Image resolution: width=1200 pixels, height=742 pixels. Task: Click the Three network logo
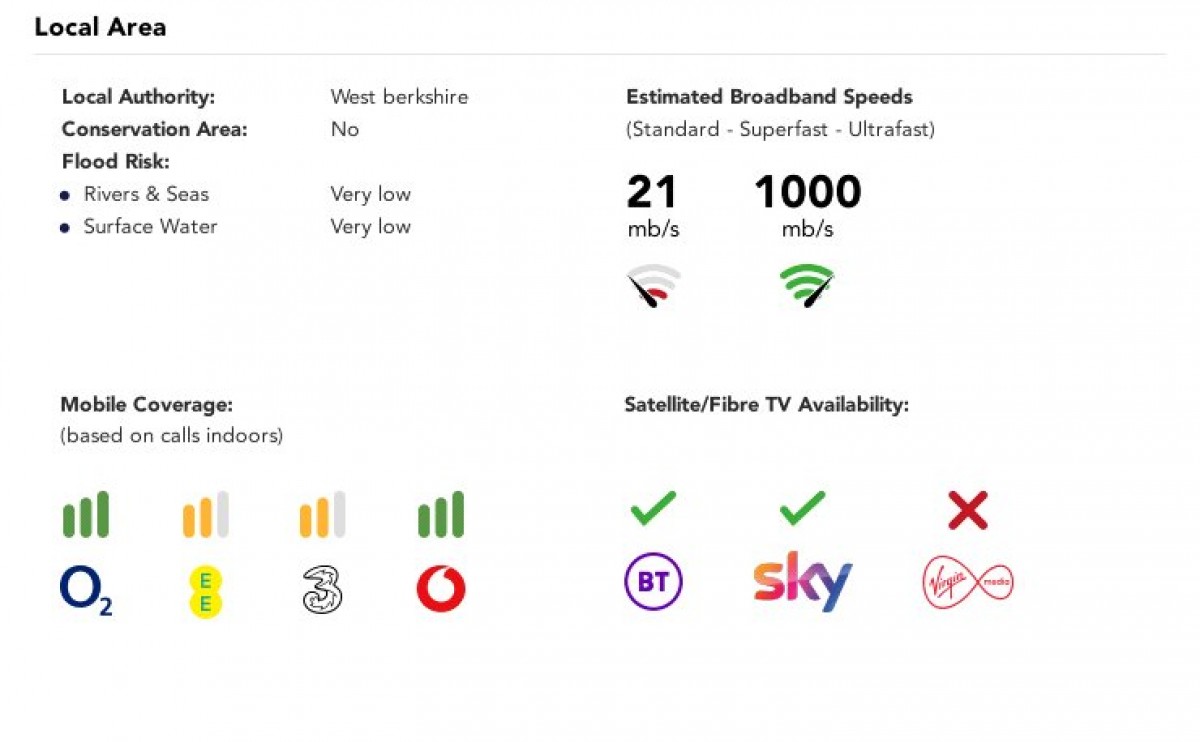click(322, 590)
